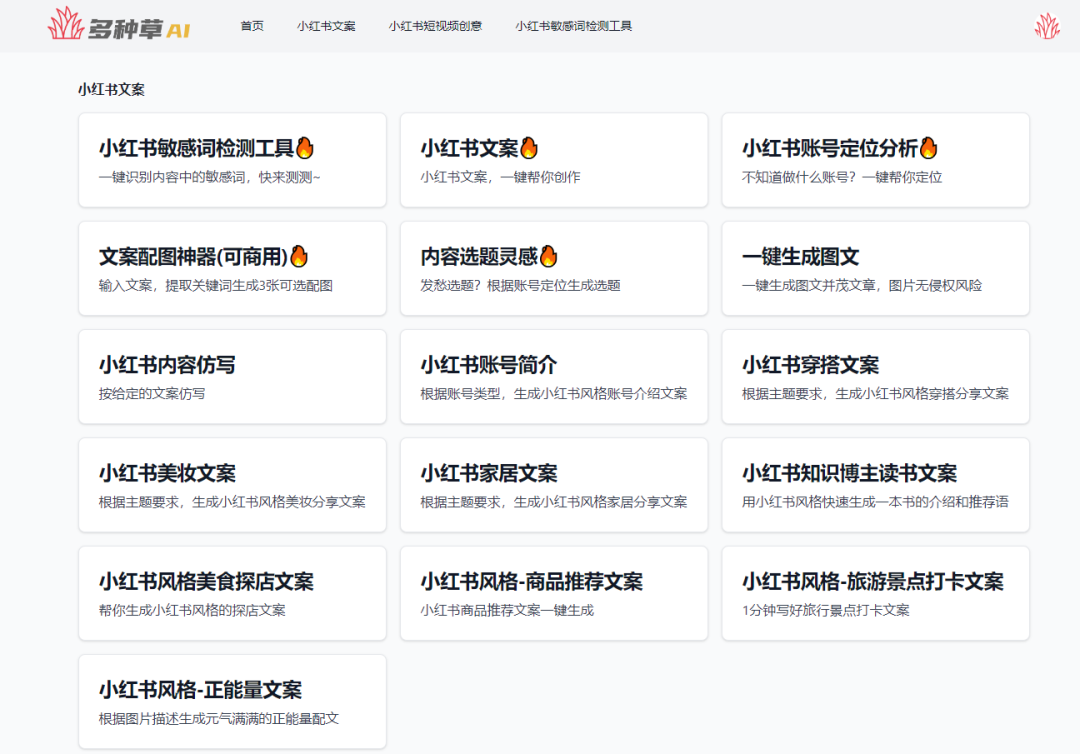
Task: Open the 文案配图神器(可商用) card title
Action: [194, 257]
